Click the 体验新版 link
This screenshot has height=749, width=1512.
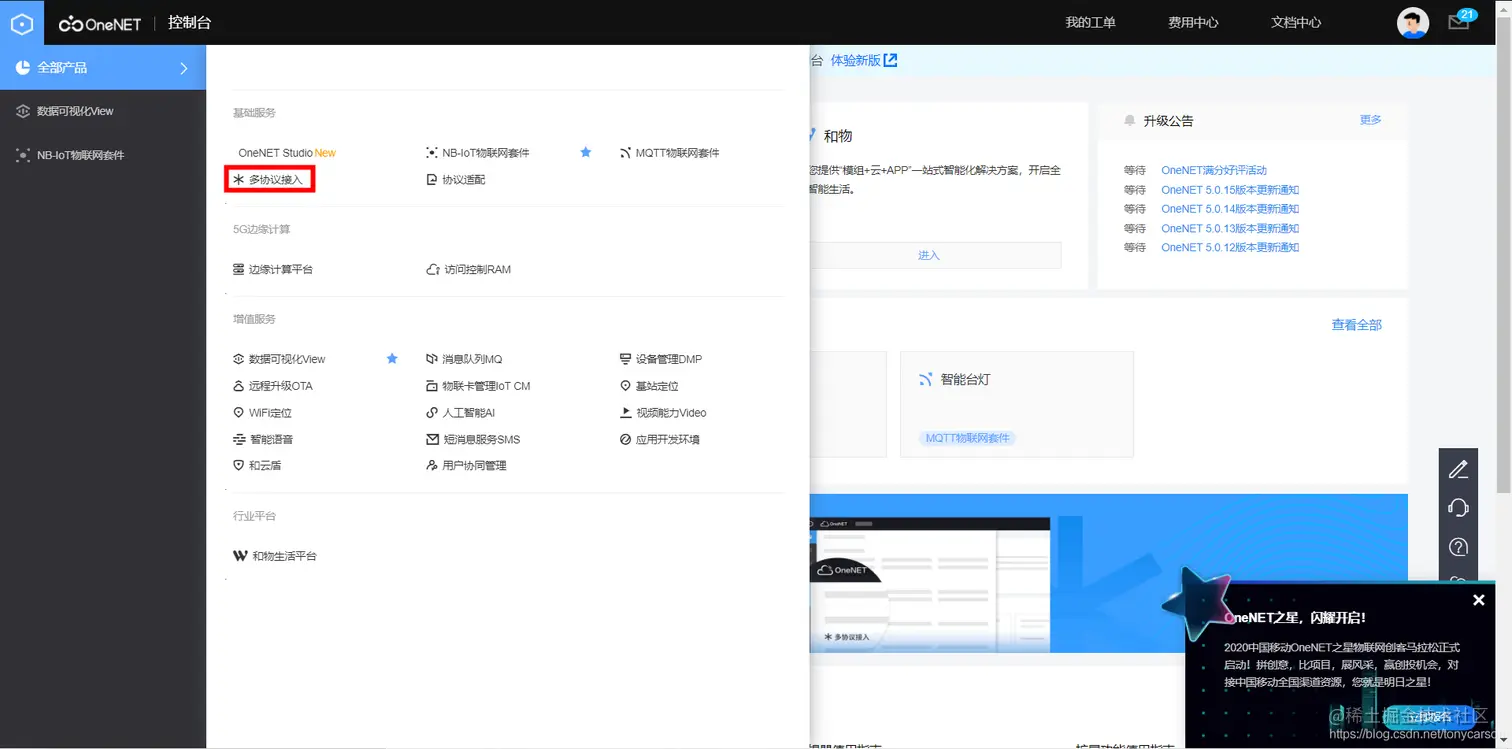click(864, 60)
